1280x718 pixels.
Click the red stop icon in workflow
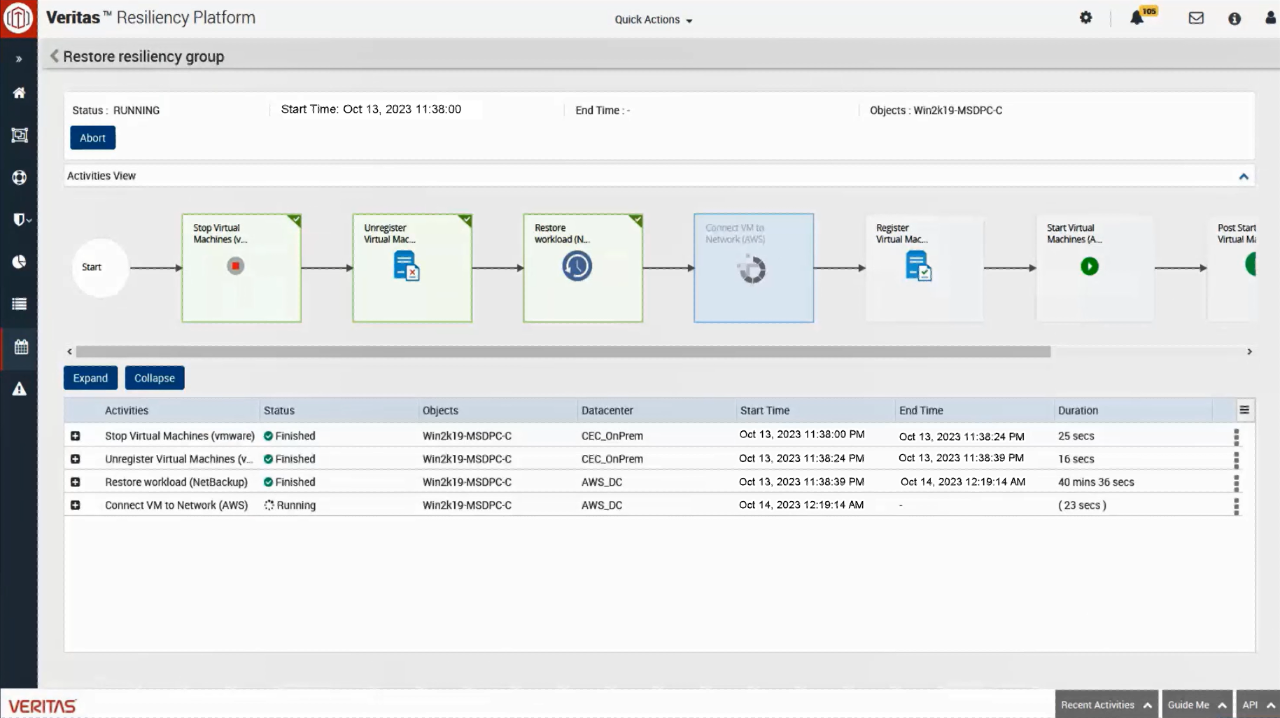pyautogui.click(x=235, y=267)
